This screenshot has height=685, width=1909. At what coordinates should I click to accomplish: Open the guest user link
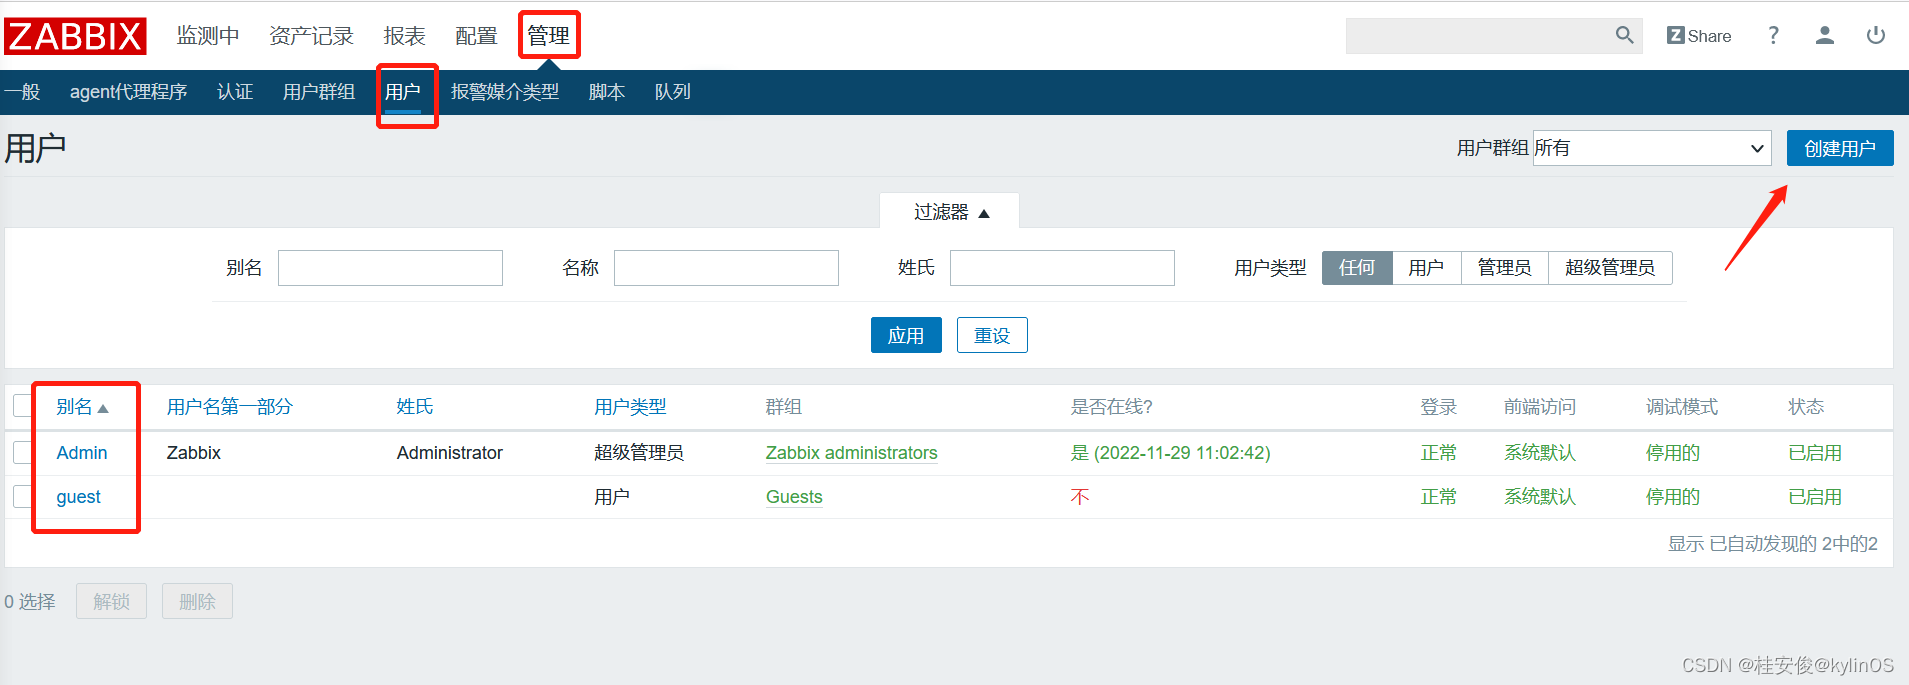click(x=79, y=497)
